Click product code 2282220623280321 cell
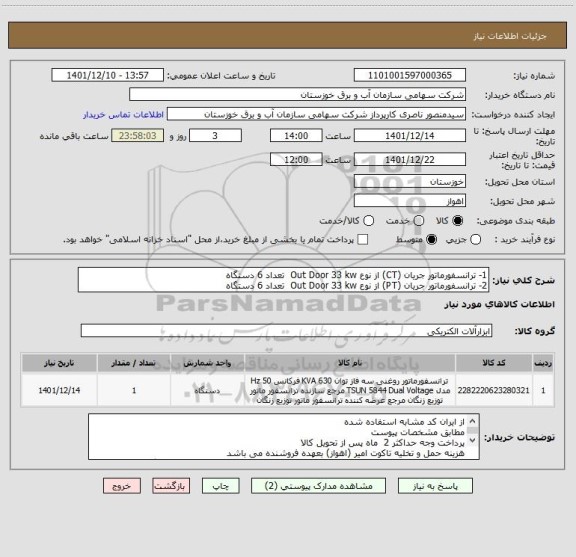The image size is (576, 557). point(494,390)
